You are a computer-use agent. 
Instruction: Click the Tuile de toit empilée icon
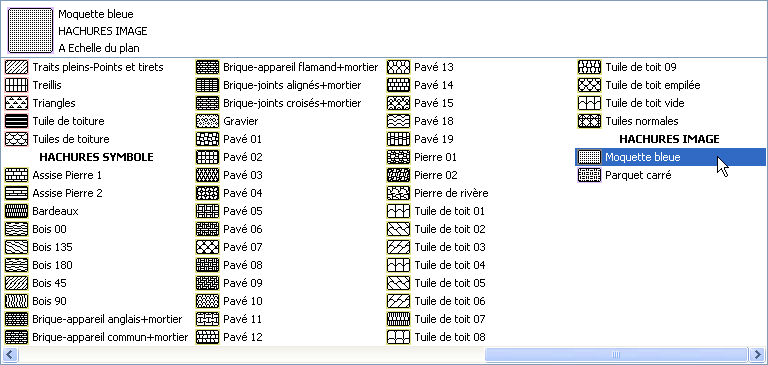[x=589, y=85]
